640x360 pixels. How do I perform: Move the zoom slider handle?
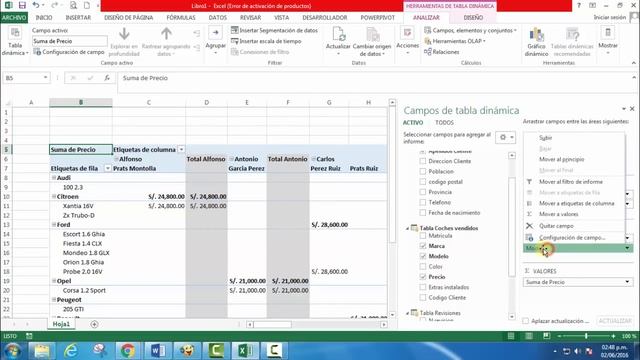pos(586,336)
